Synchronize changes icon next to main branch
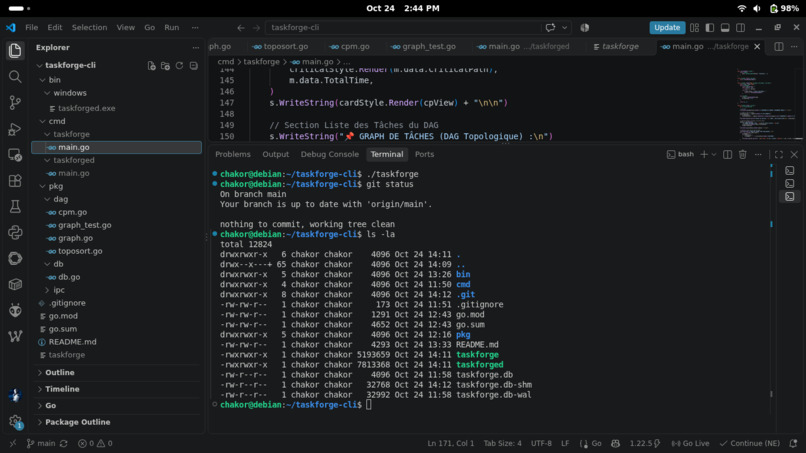Image resolution: width=806 pixels, height=453 pixels. point(64,443)
